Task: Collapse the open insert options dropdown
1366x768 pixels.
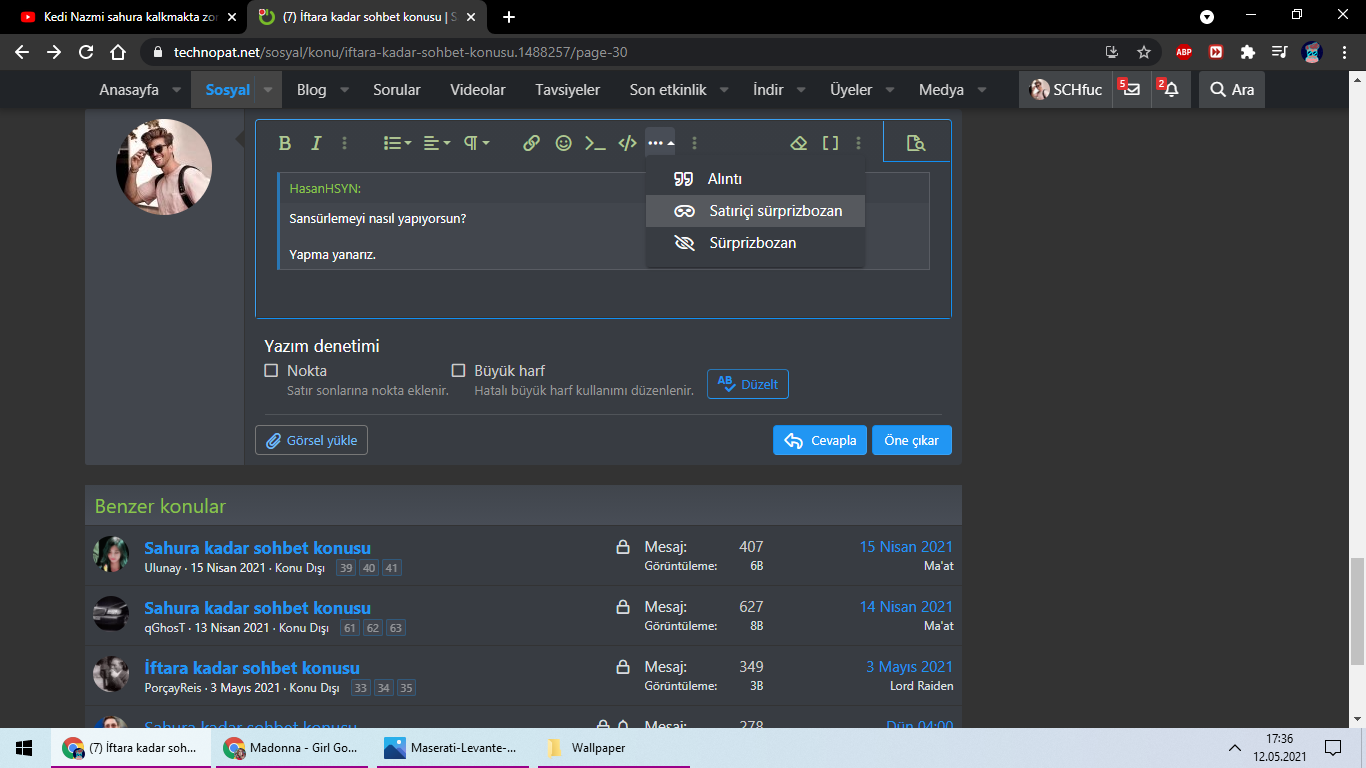Action: (660, 143)
